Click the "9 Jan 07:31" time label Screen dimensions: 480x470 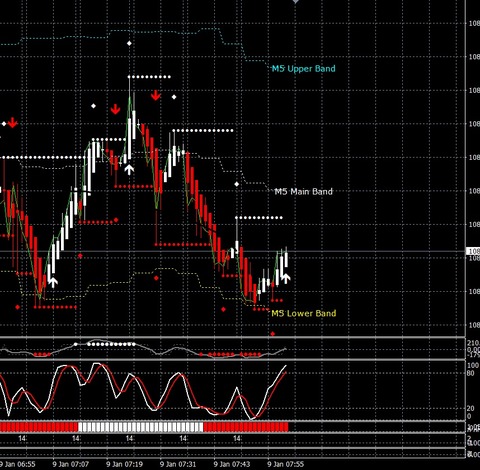click(x=178, y=464)
